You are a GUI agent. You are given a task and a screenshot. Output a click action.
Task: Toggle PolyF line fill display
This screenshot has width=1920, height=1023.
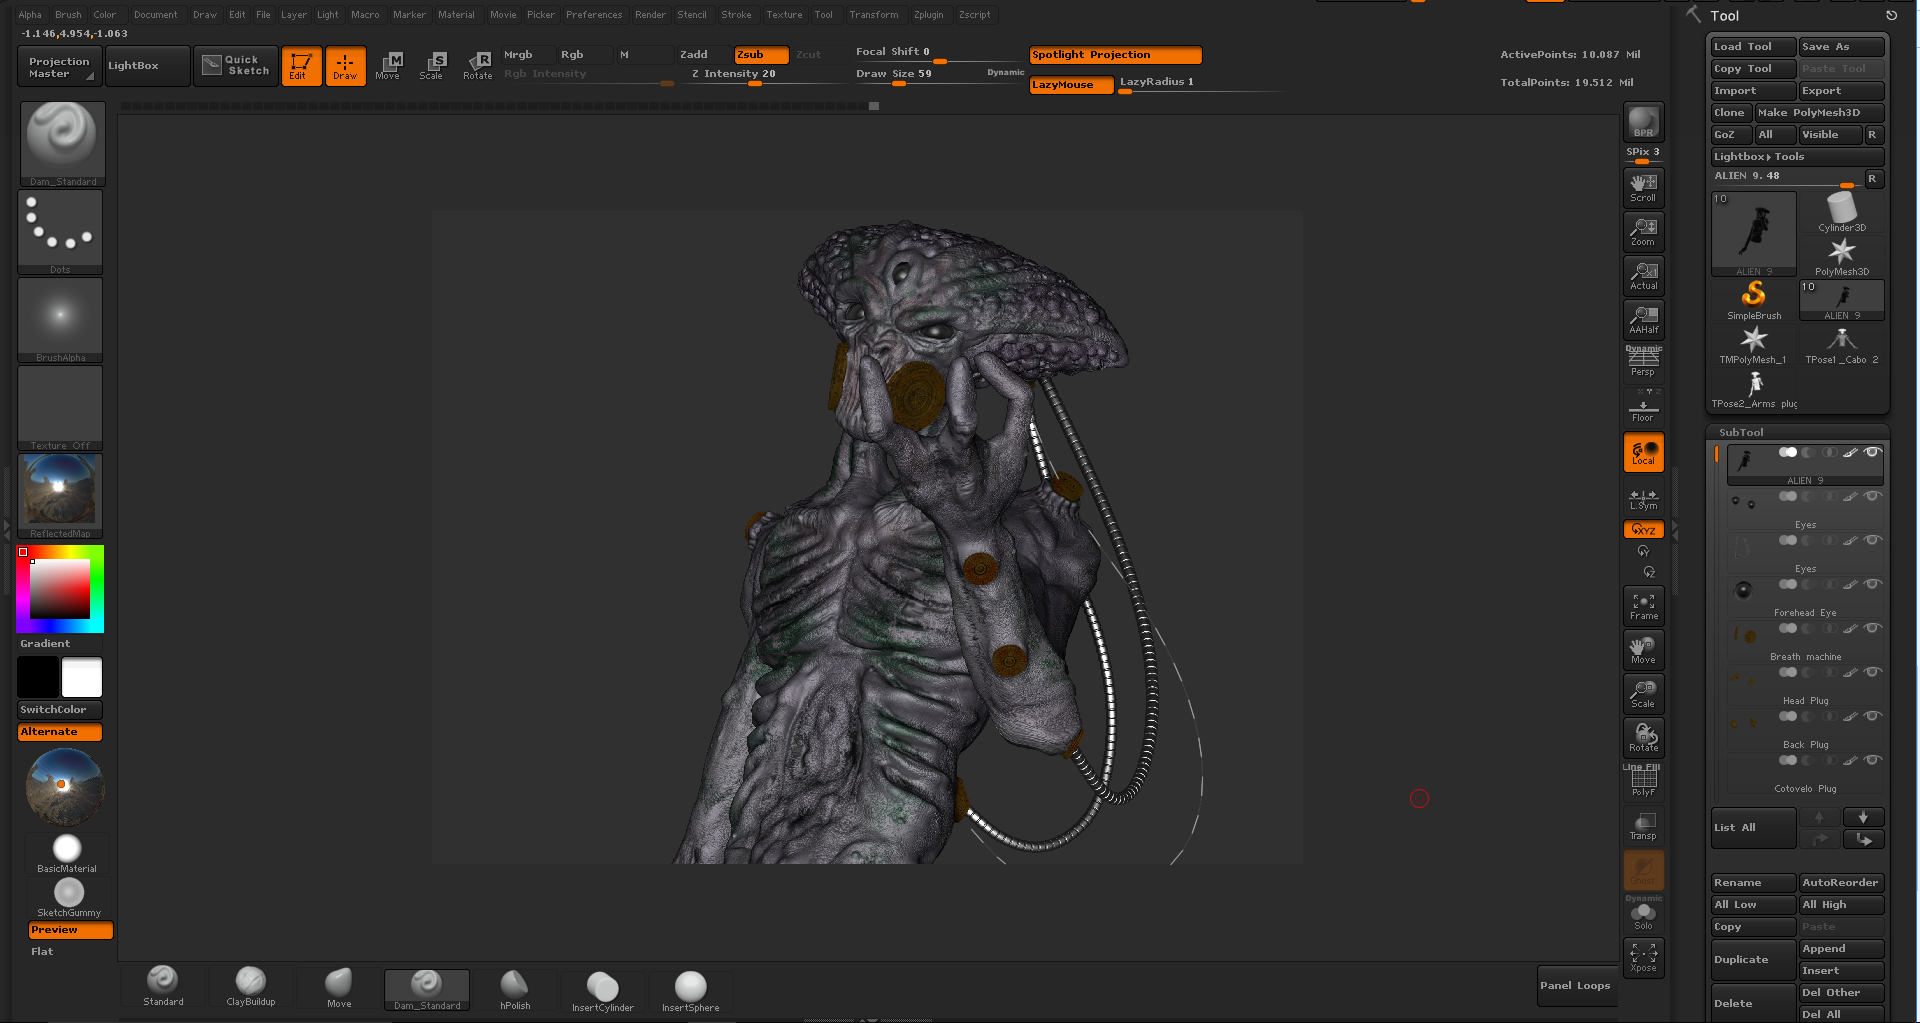click(x=1643, y=782)
